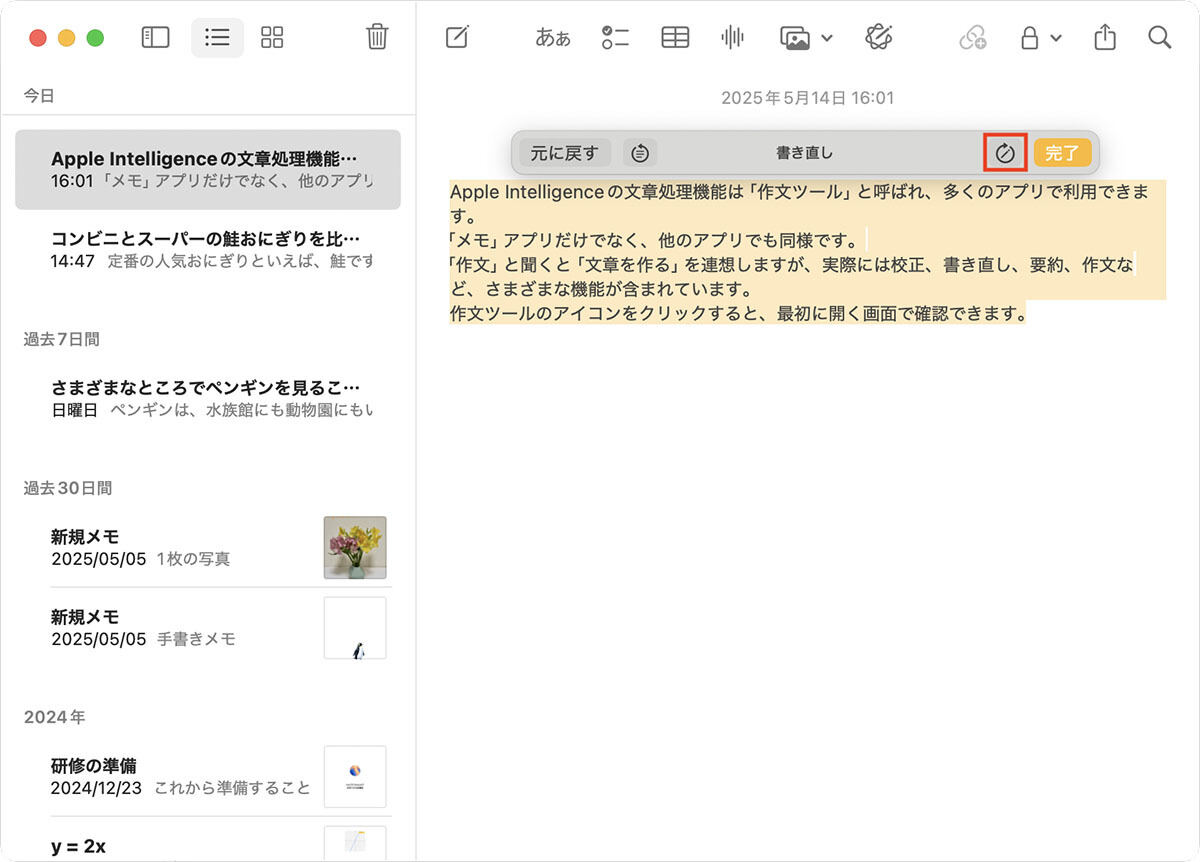Click the 完了 button
1200x862 pixels.
point(1062,153)
